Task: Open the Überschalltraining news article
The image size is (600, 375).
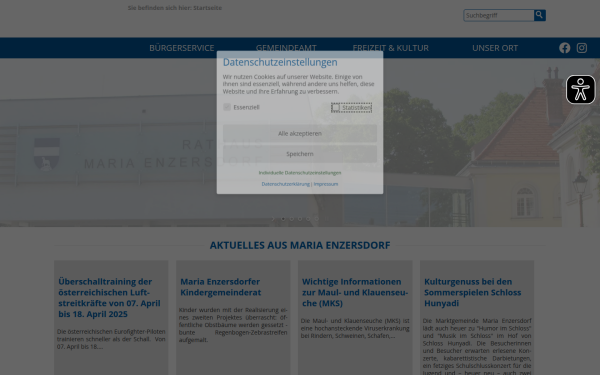Action: point(109,298)
